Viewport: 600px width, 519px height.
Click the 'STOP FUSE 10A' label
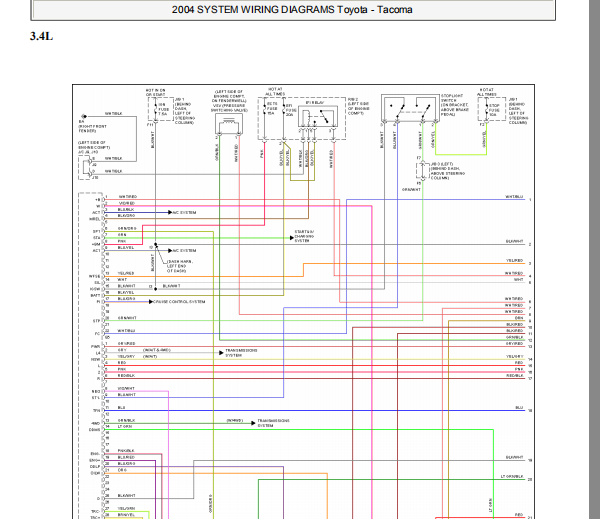coord(494,110)
